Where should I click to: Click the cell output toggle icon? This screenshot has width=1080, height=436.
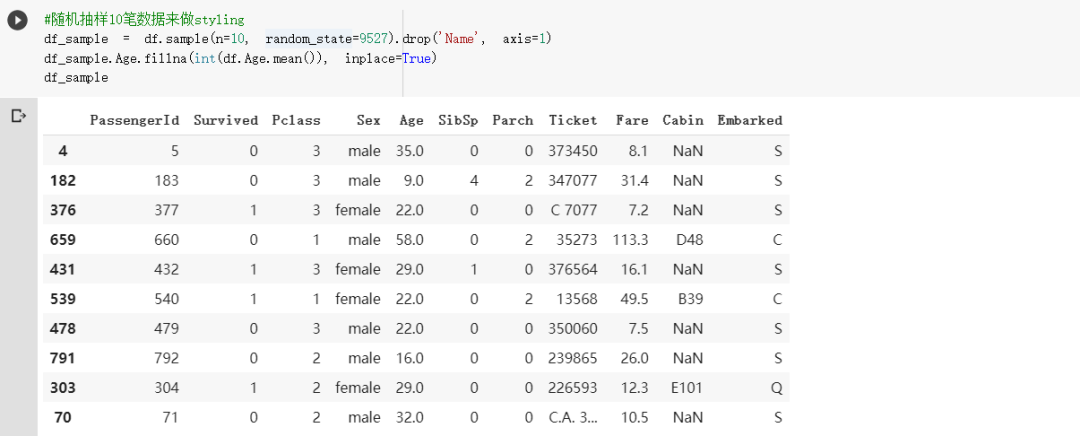coord(19,116)
